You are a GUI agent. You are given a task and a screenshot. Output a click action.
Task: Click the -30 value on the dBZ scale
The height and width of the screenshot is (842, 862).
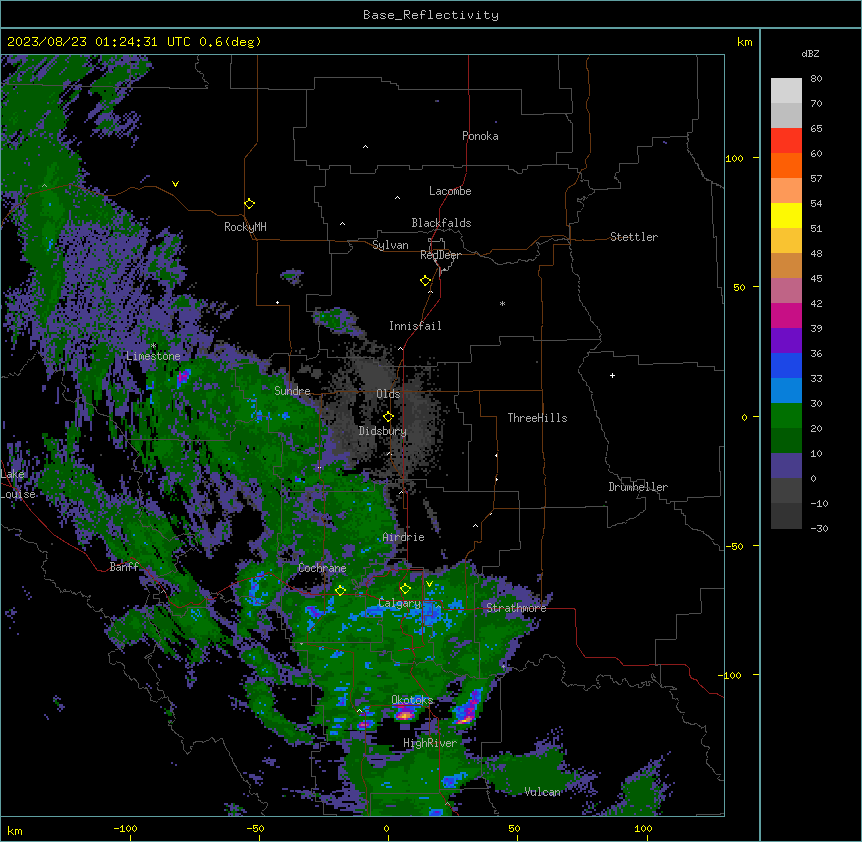[819, 528]
